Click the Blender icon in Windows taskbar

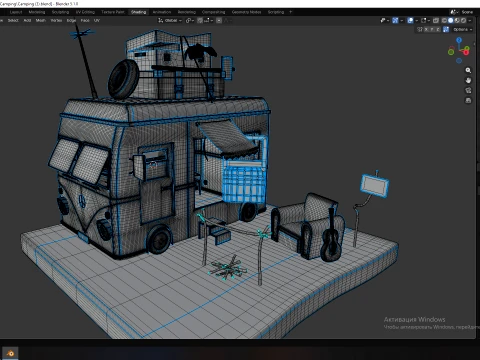click(x=10, y=353)
